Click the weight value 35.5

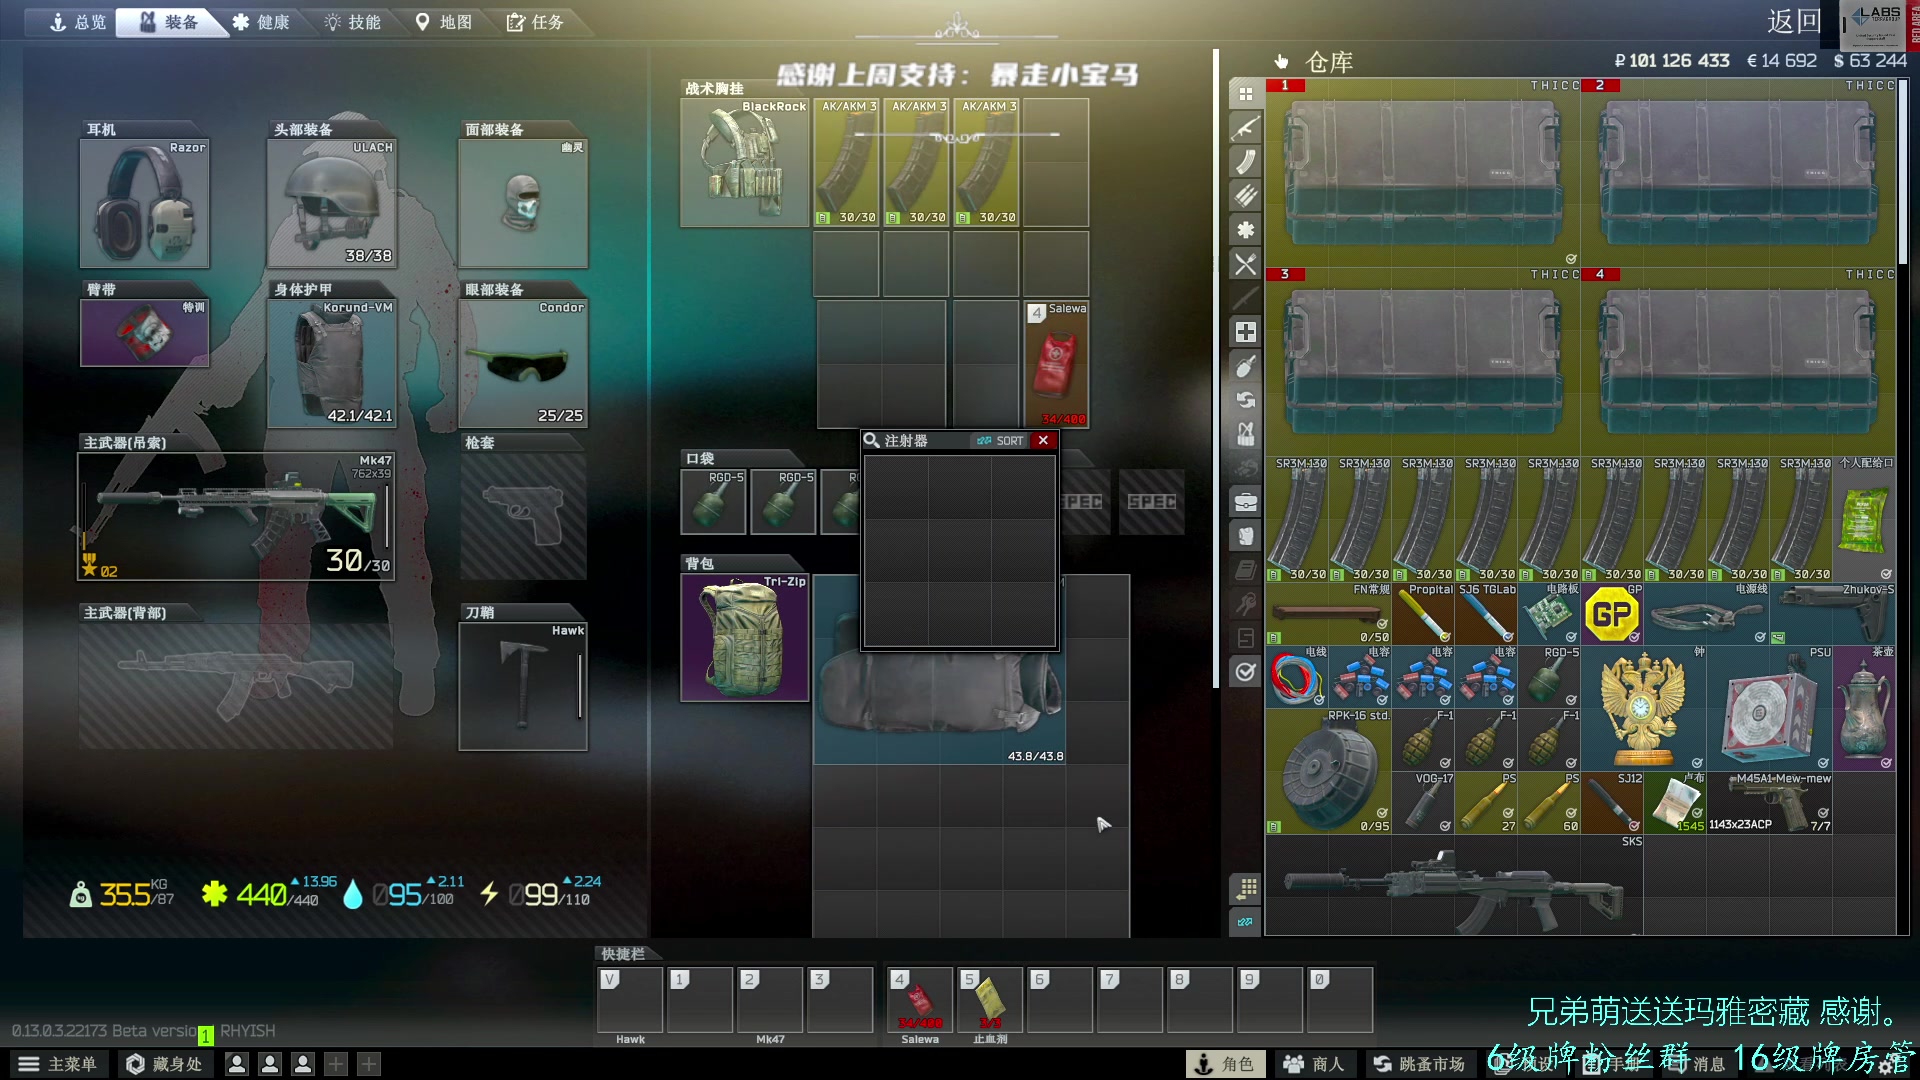[x=125, y=894]
